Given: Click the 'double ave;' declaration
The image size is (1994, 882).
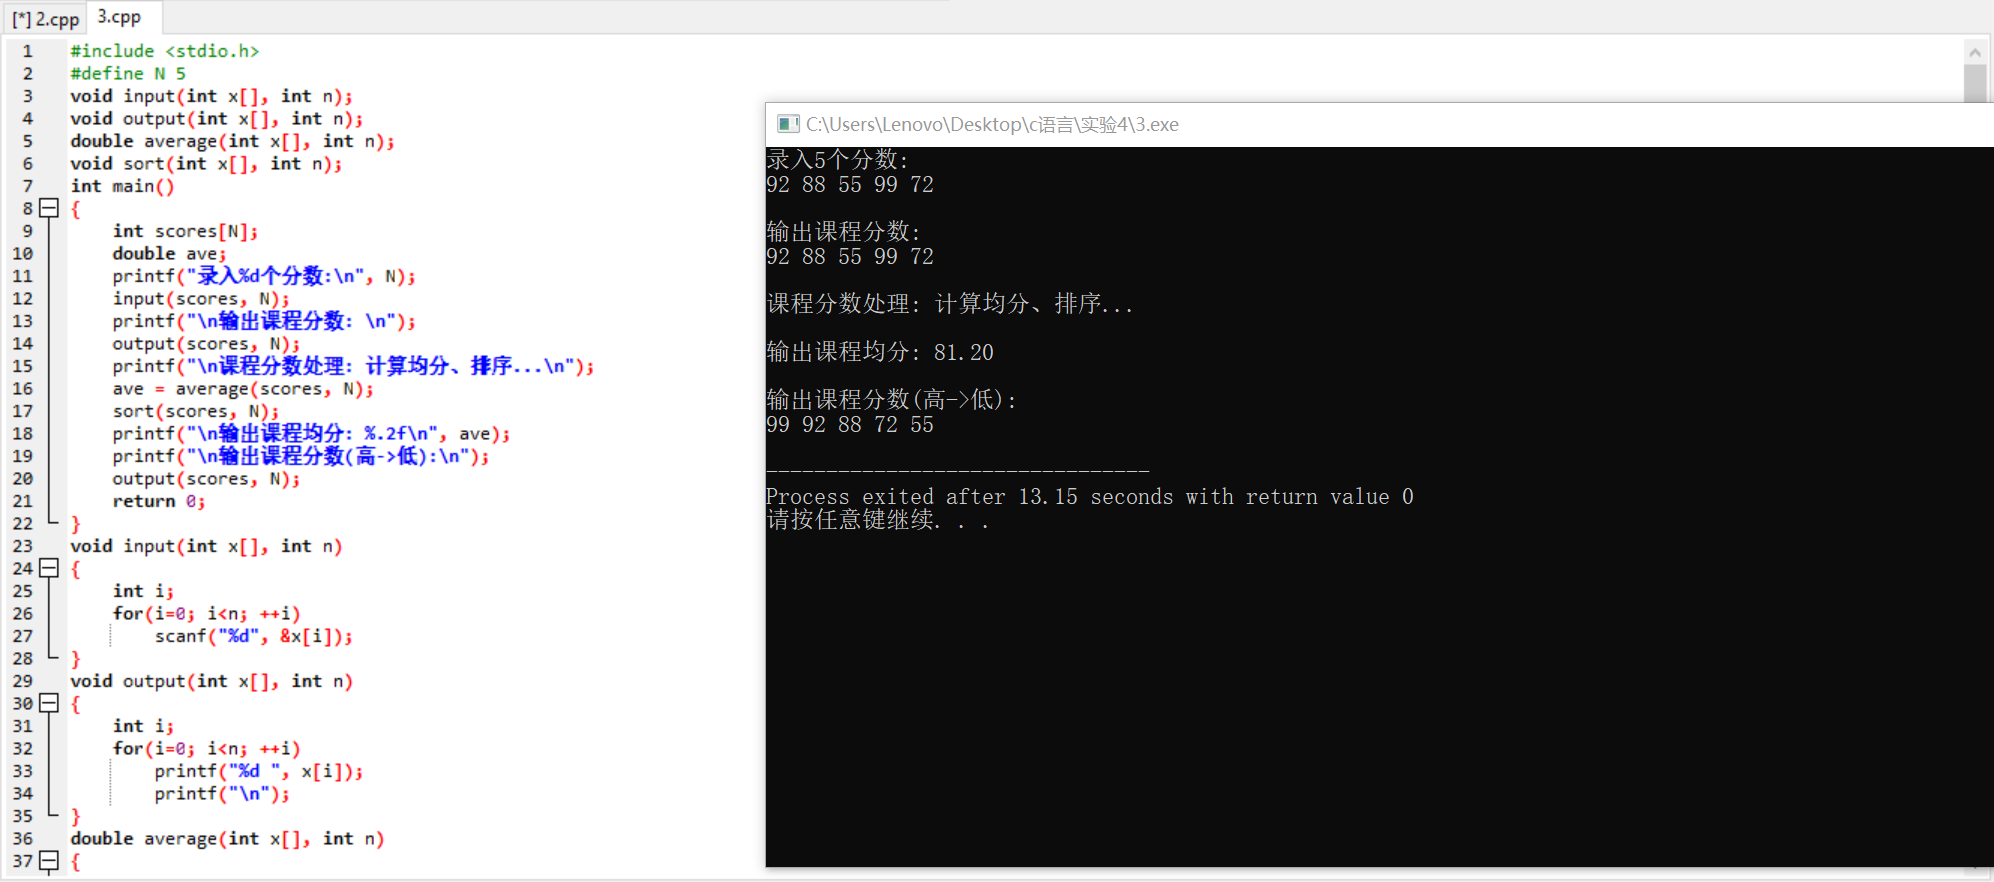Looking at the screenshot, I should click(169, 254).
